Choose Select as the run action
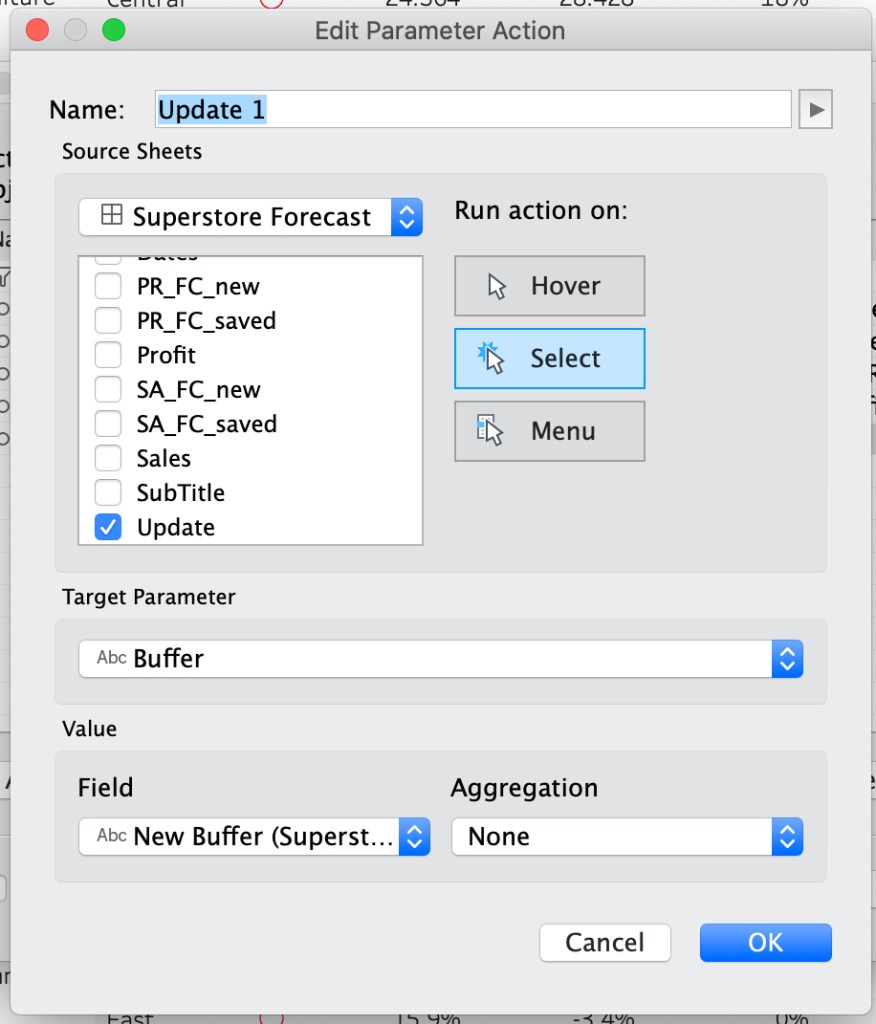876x1024 pixels. click(549, 359)
